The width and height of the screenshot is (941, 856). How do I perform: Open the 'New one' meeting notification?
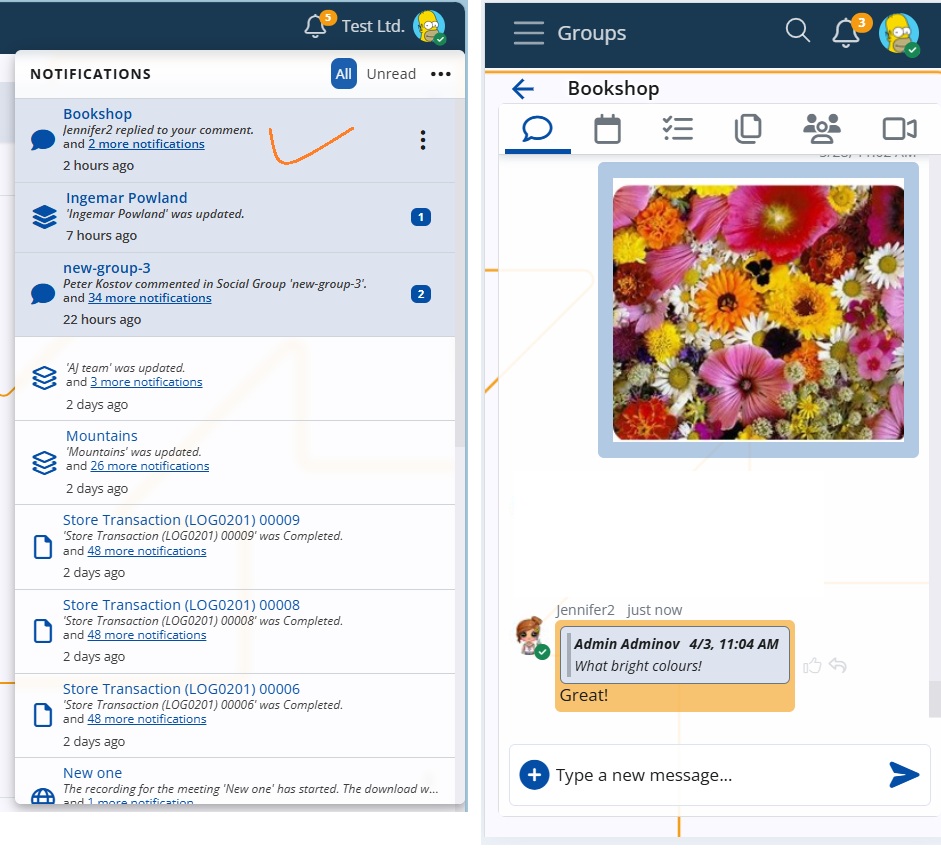point(92,774)
